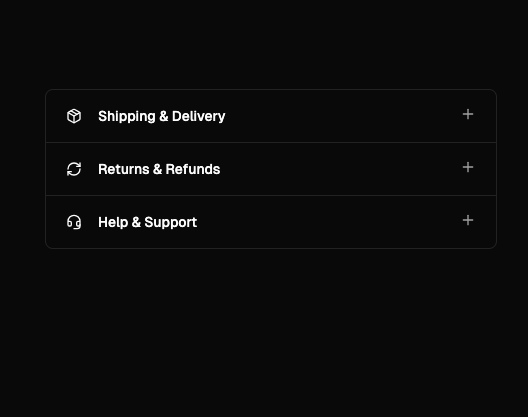Screen dimensions: 528x417
Task: Tap the headphones icon beside Help
Action: pos(74,222)
